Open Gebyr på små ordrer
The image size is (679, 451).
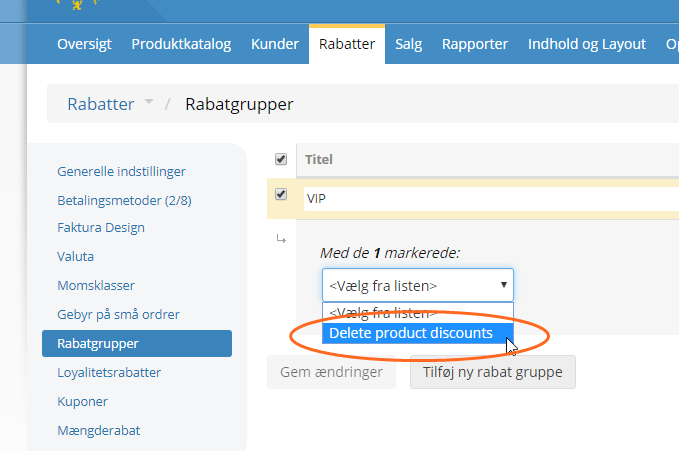tap(118, 315)
